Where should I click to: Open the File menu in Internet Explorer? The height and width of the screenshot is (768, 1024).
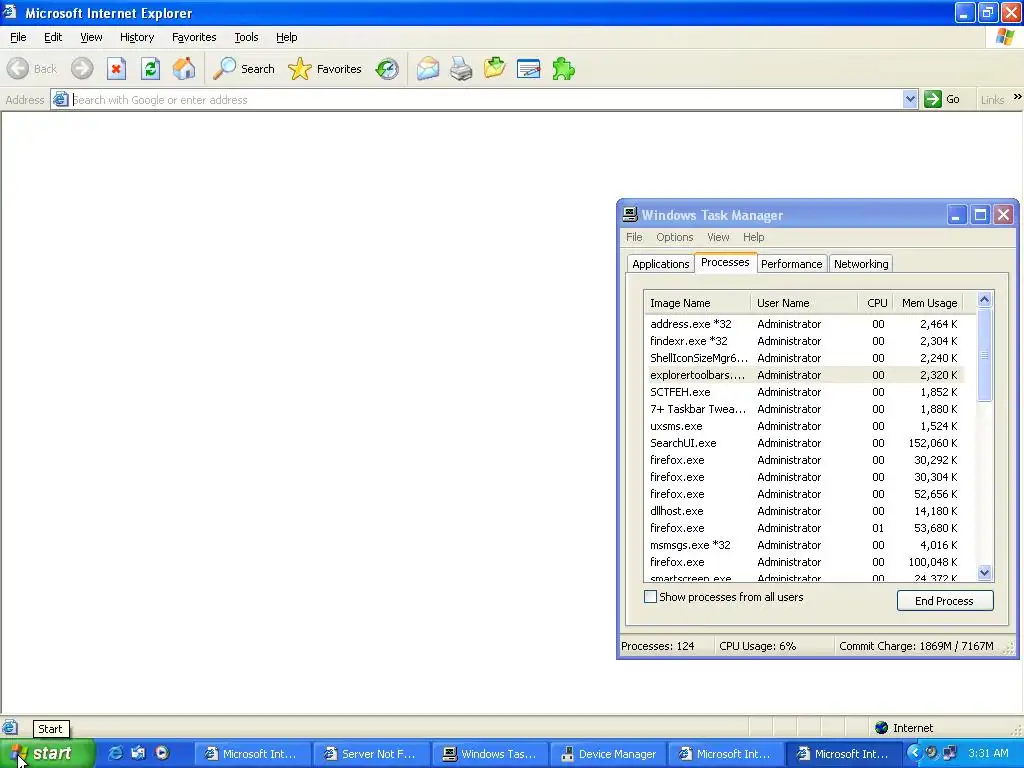point(18,37)
